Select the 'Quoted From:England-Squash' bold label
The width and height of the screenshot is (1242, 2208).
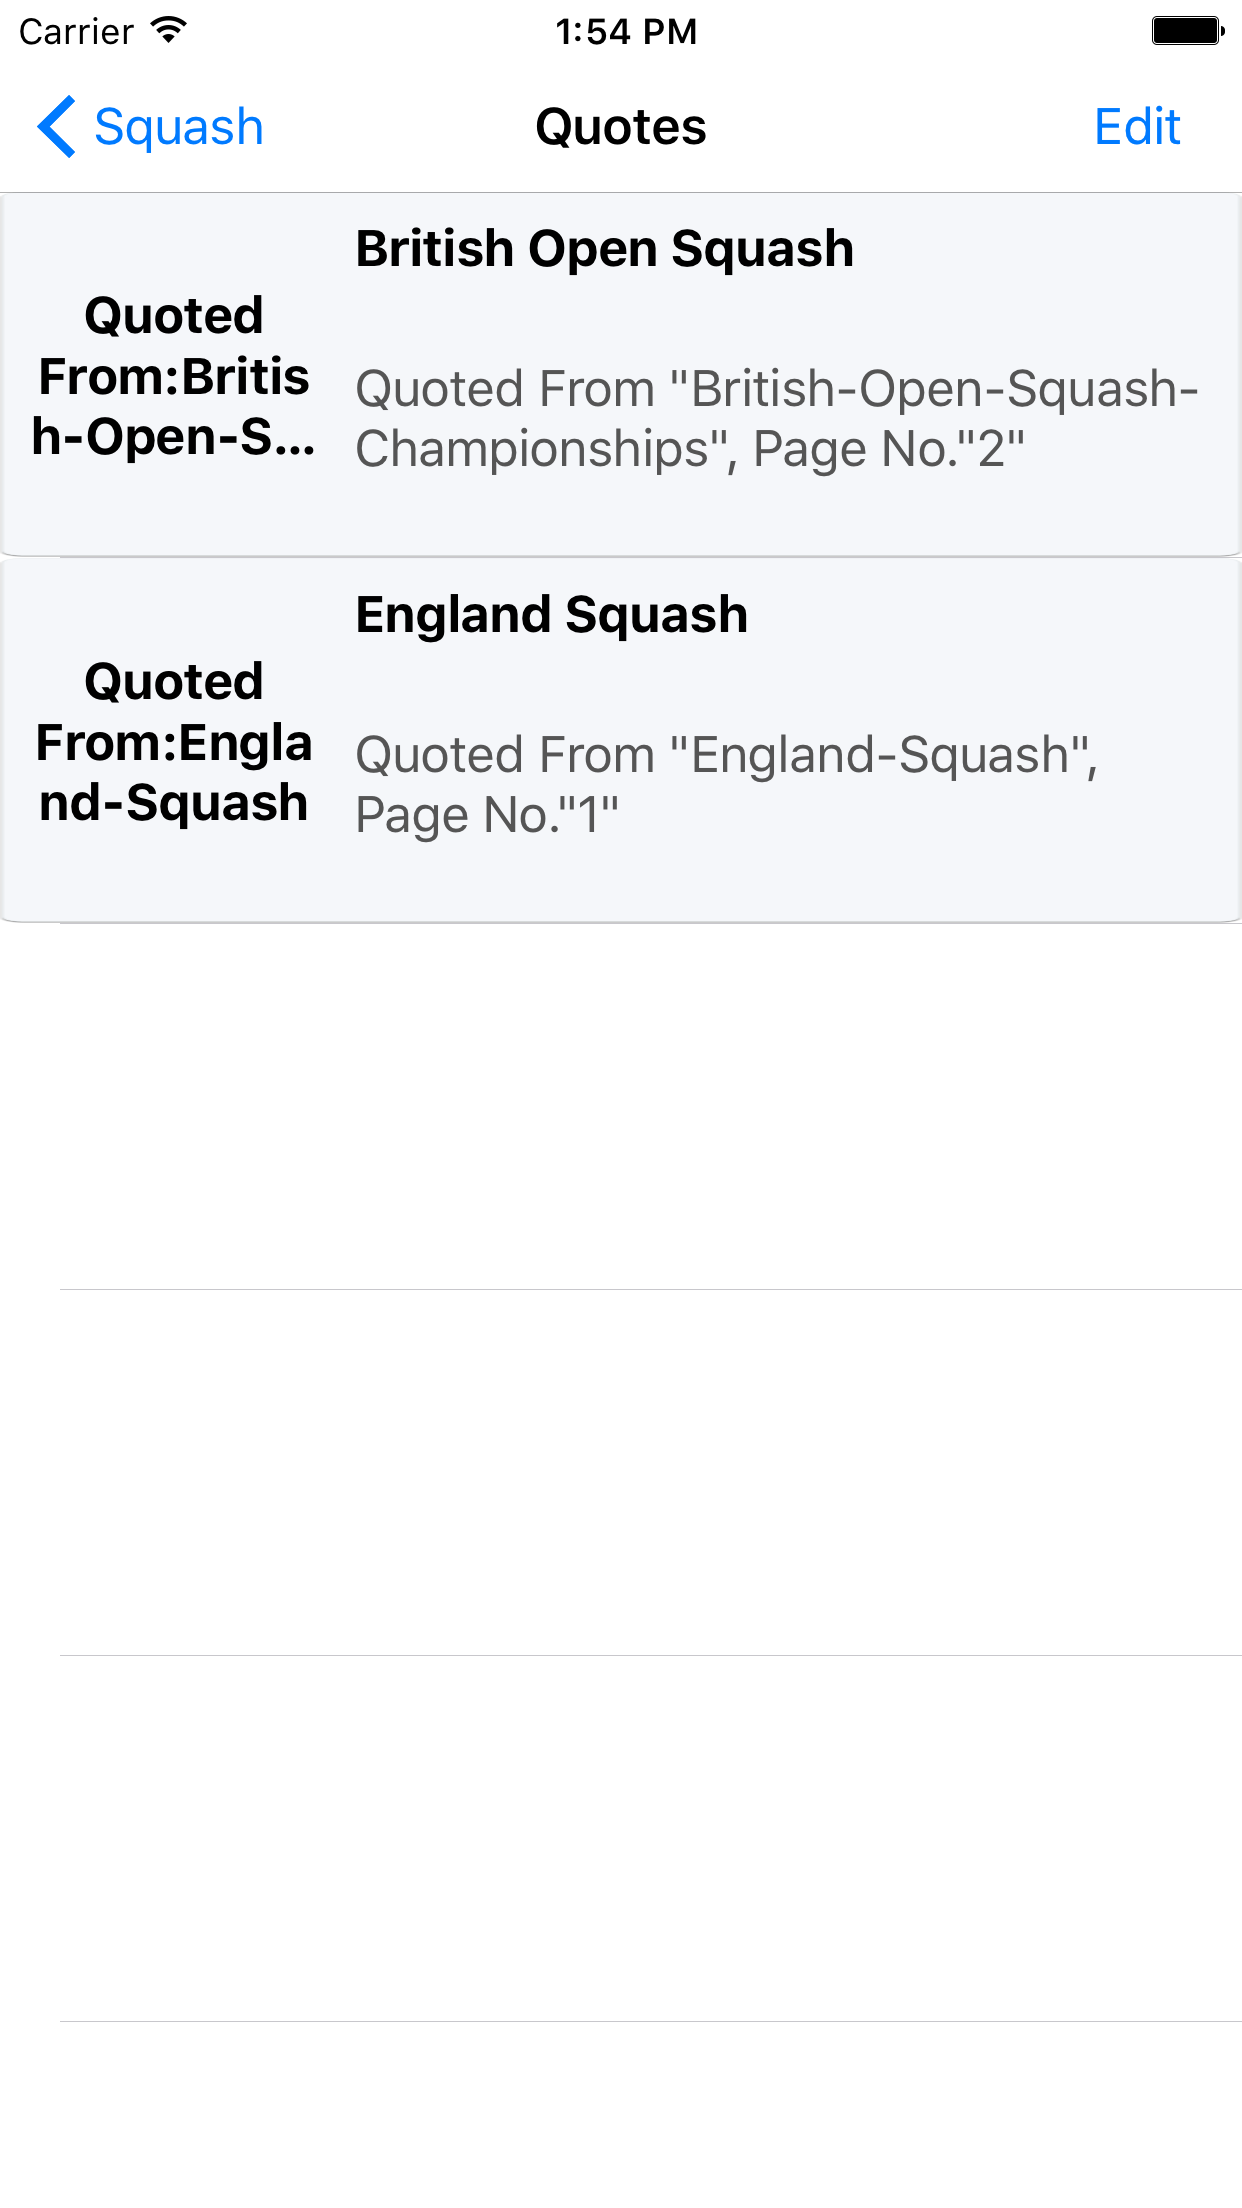(174, 742)
